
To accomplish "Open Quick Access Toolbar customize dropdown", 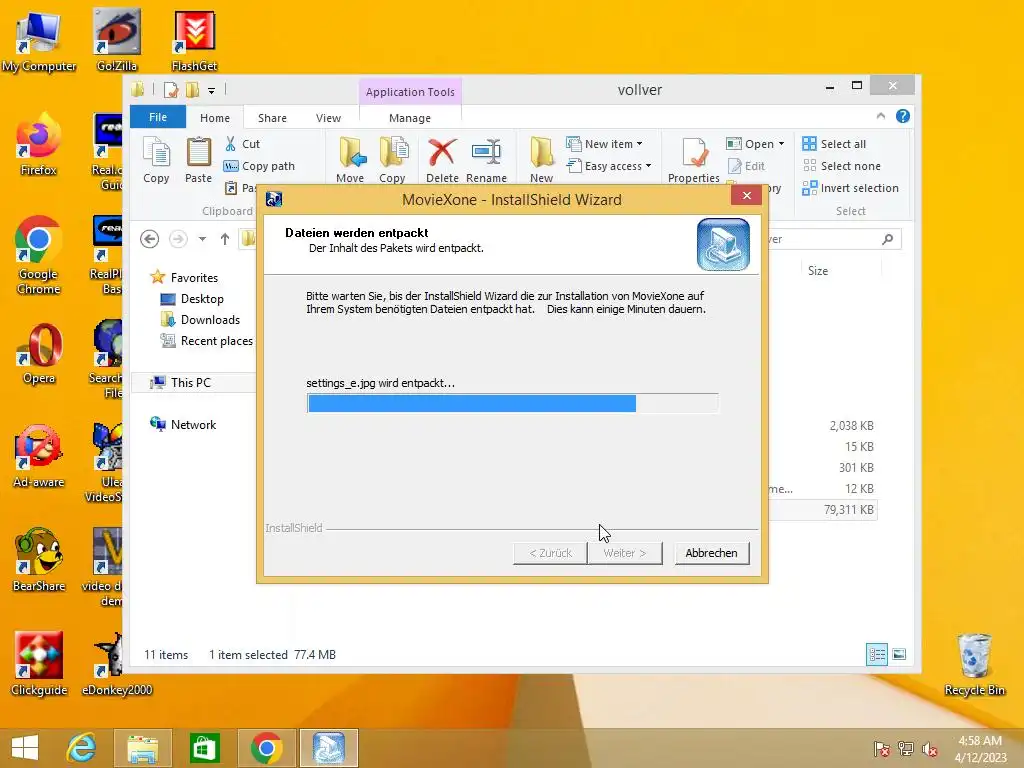I will tap(211, 91).
